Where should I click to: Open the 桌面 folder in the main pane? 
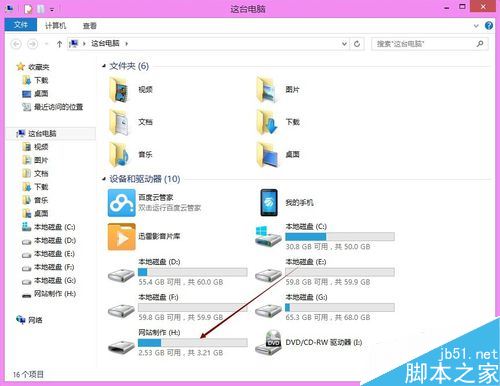[267, 154]
